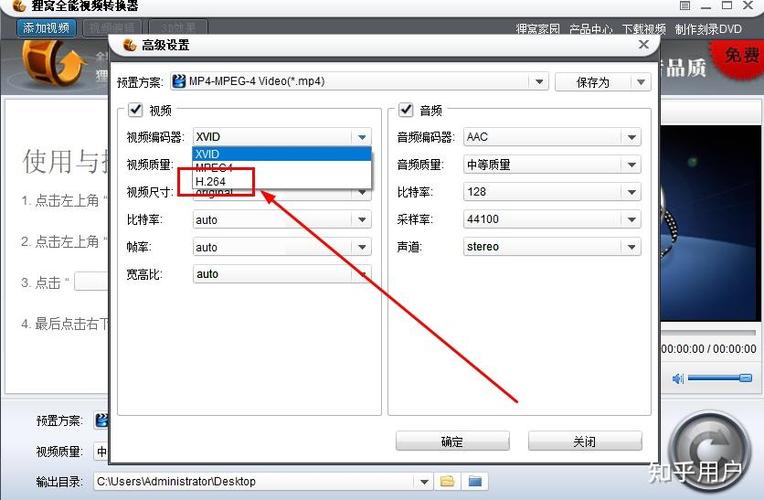Open the 产品中心 link
This screenshot has height=500, width=764.
click(x=591, y=29)
